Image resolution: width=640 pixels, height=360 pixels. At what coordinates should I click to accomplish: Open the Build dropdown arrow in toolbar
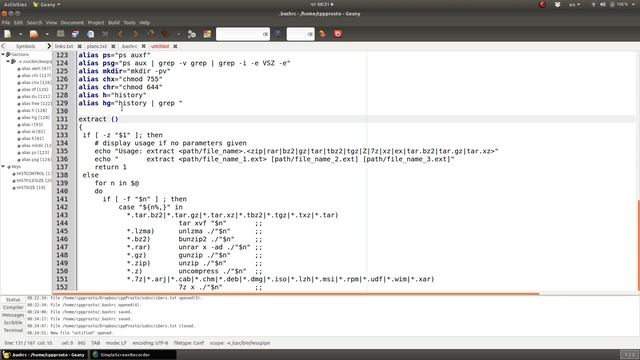178,34
